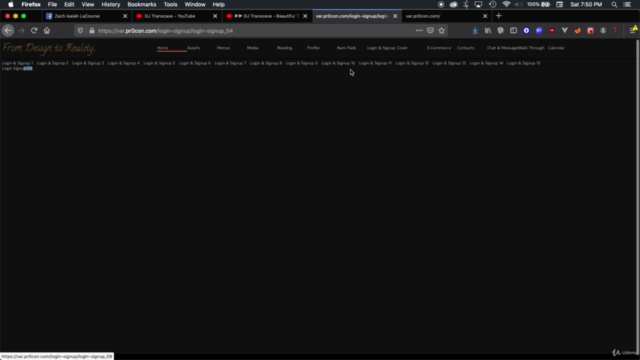Screen dimensions: 640x360
Task: Close the Zach Isaiah LaCourse tab
Action: pyautogui.click(x=125, y=16)
